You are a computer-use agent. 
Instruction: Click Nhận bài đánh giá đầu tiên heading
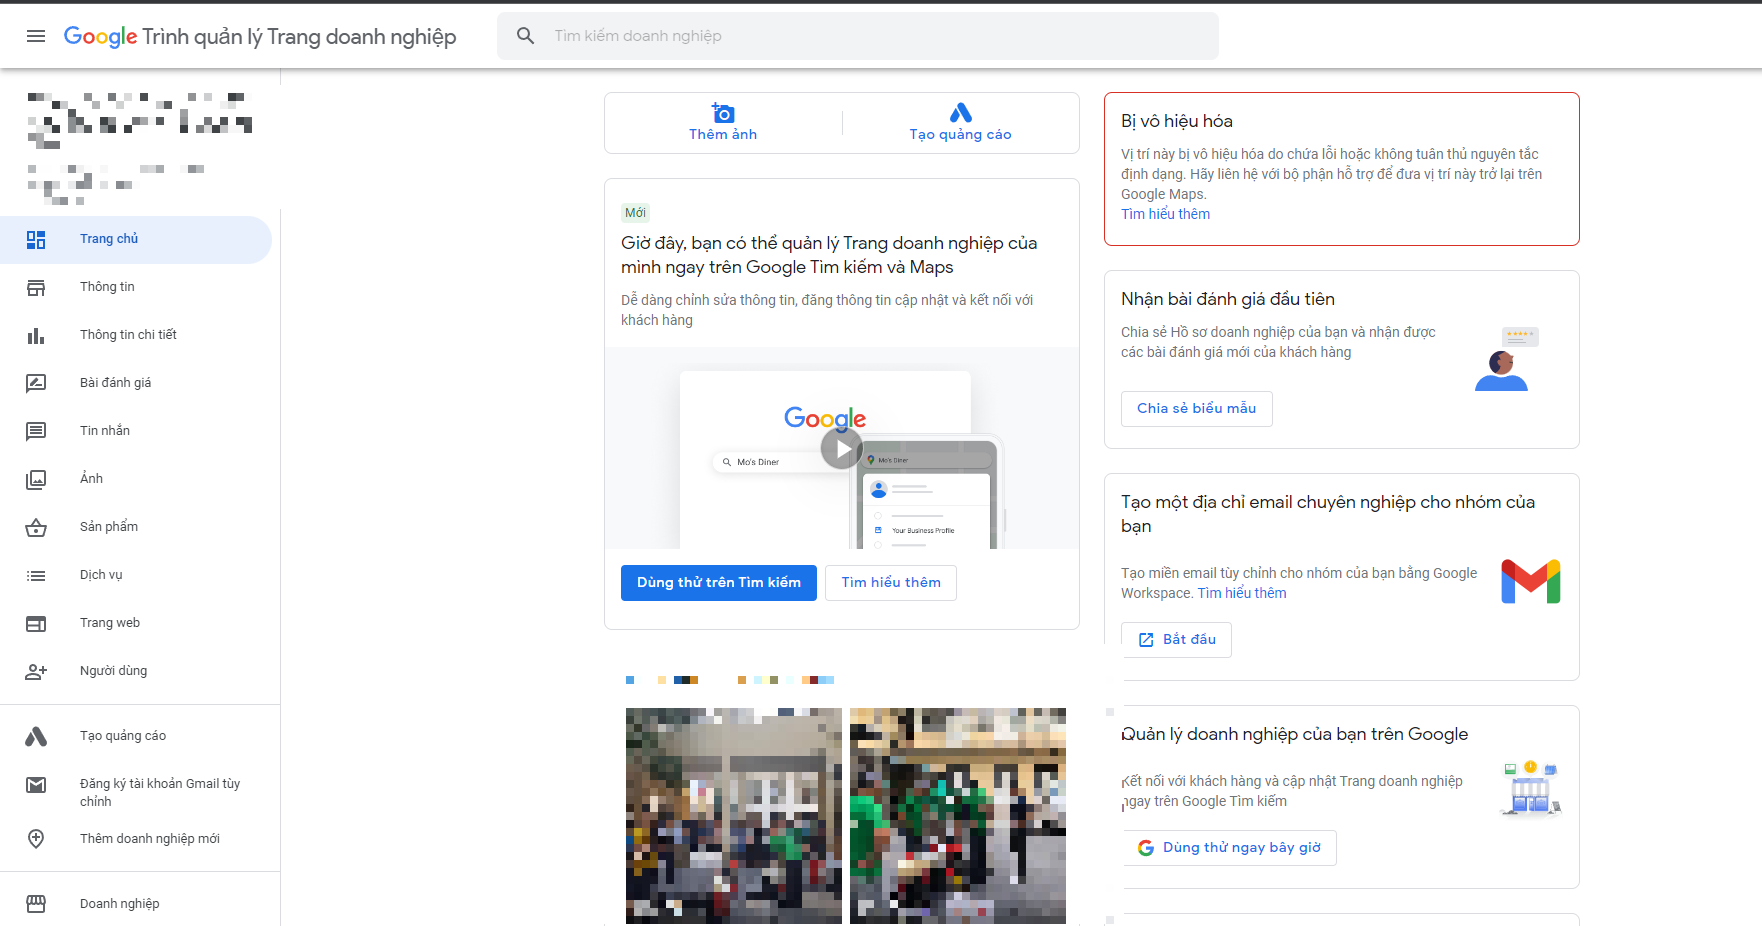(1228, 299)
